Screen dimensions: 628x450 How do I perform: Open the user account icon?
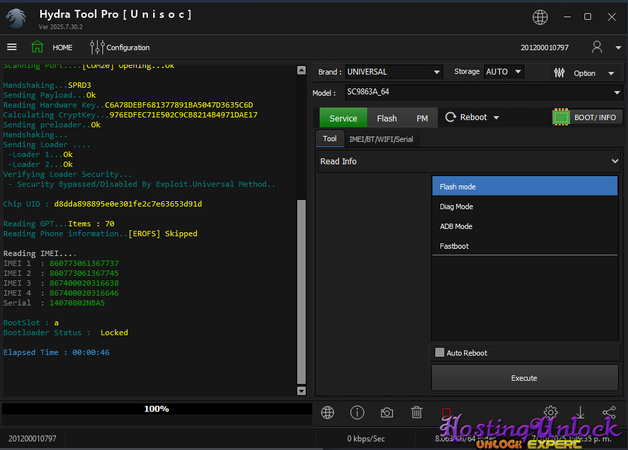[x=597, y=47]
